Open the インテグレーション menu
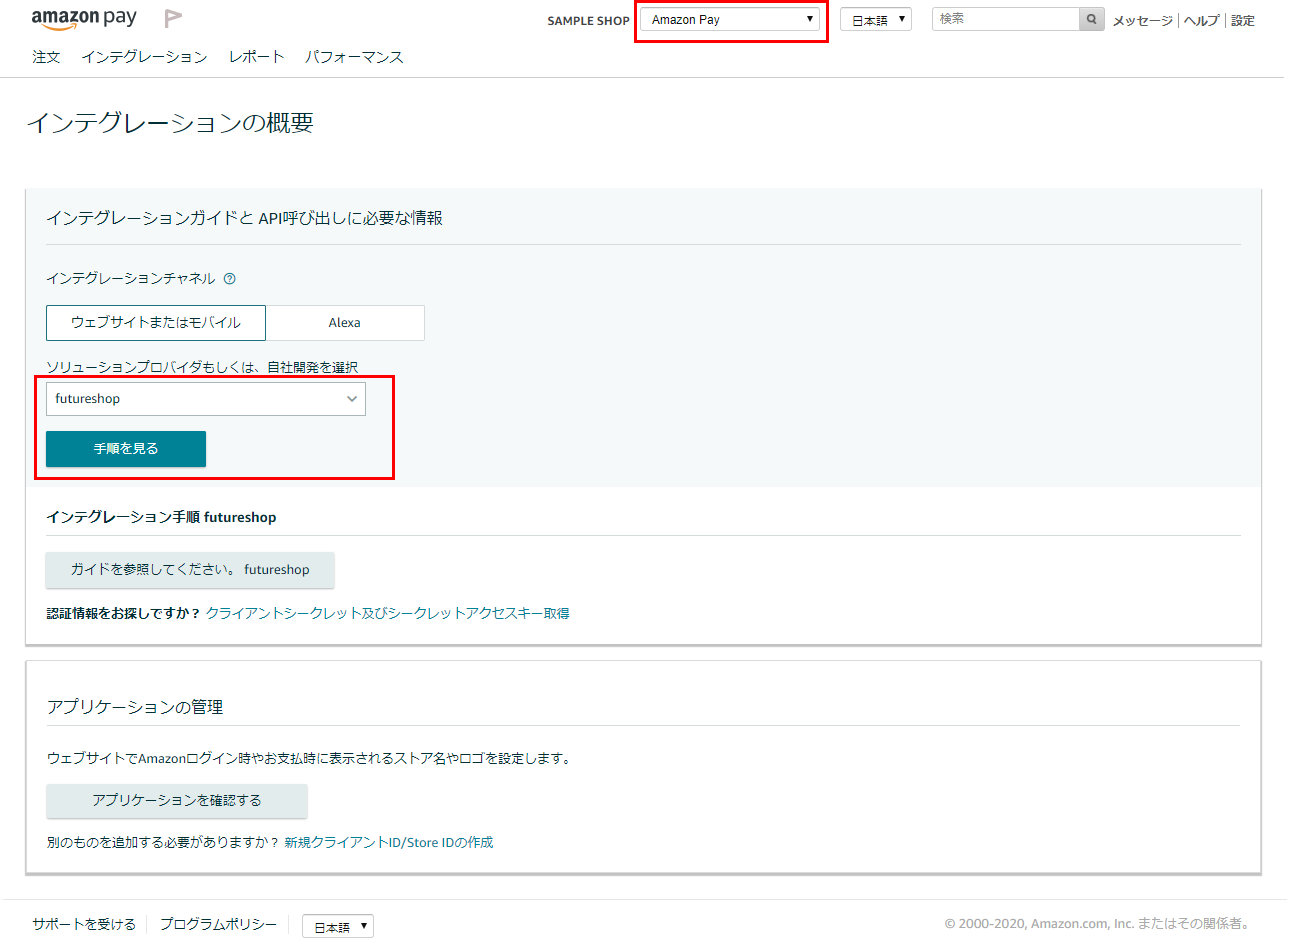Viewport: 1290px width, 948px height. [x=144, y=57]
